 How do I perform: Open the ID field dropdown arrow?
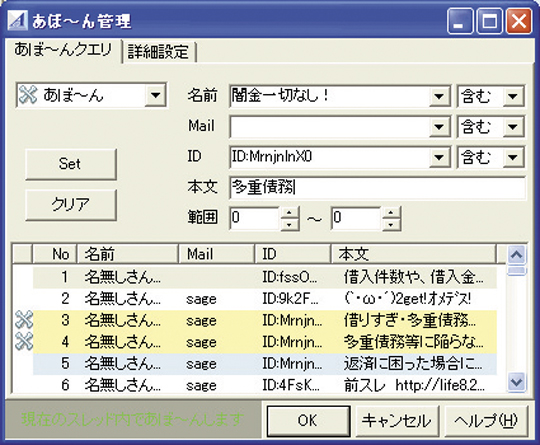(x=439, y=157)
